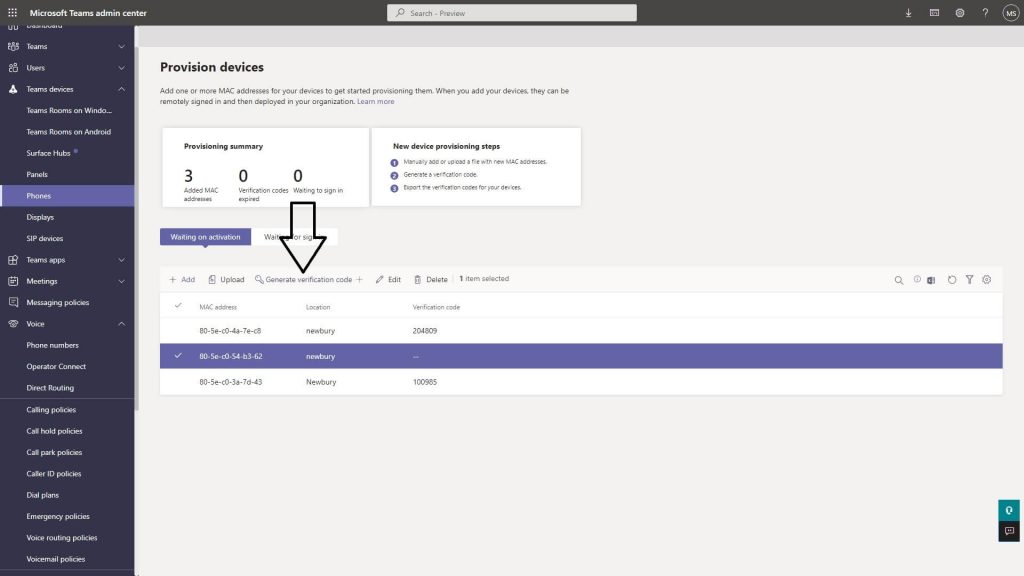Open the Microsoft 365 app launcher
The width and height of the screenshot is (1024, 576).
coord(11,12)
